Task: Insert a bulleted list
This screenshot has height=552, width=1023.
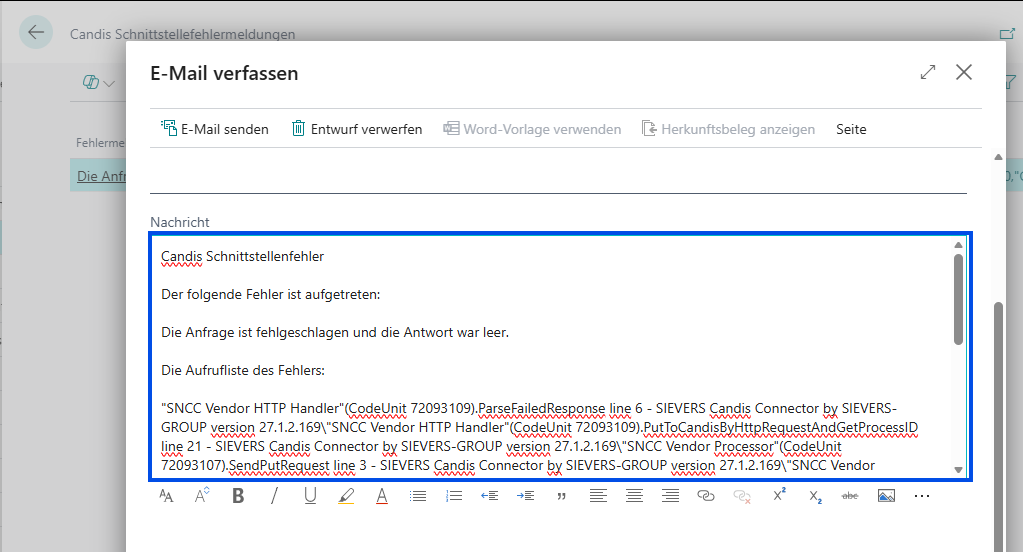Action: tap(418, 497)
